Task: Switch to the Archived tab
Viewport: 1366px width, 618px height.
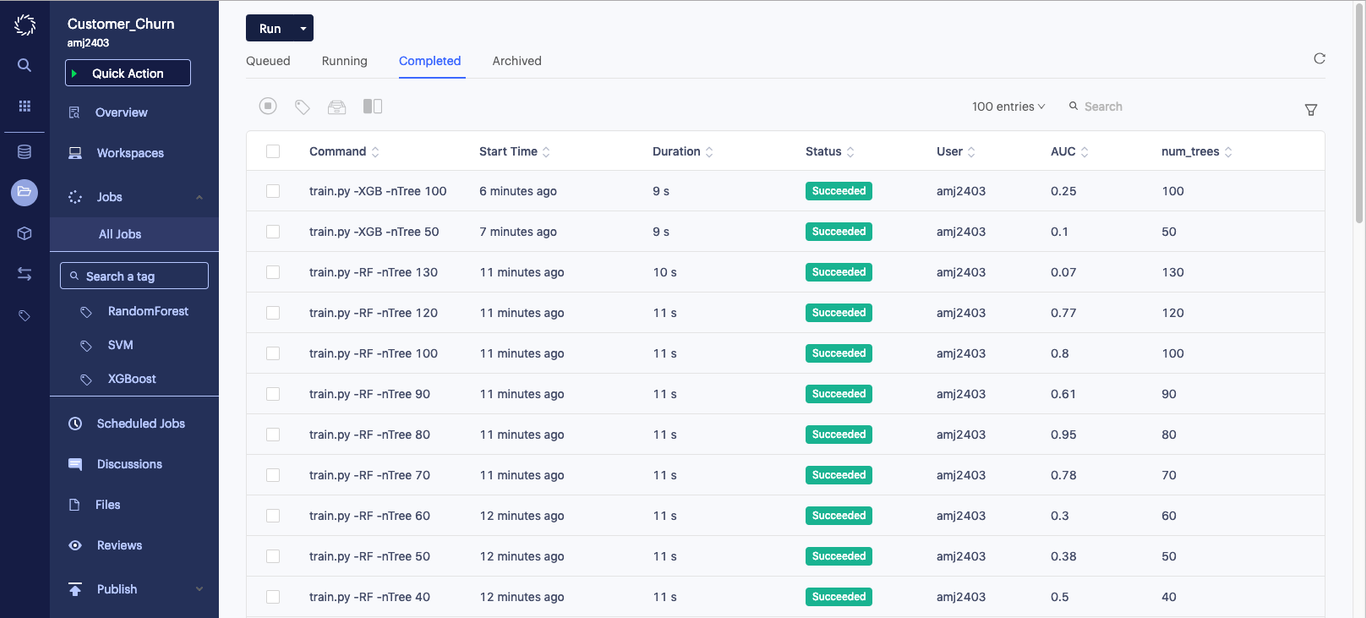Action: [x=517, y=61]
